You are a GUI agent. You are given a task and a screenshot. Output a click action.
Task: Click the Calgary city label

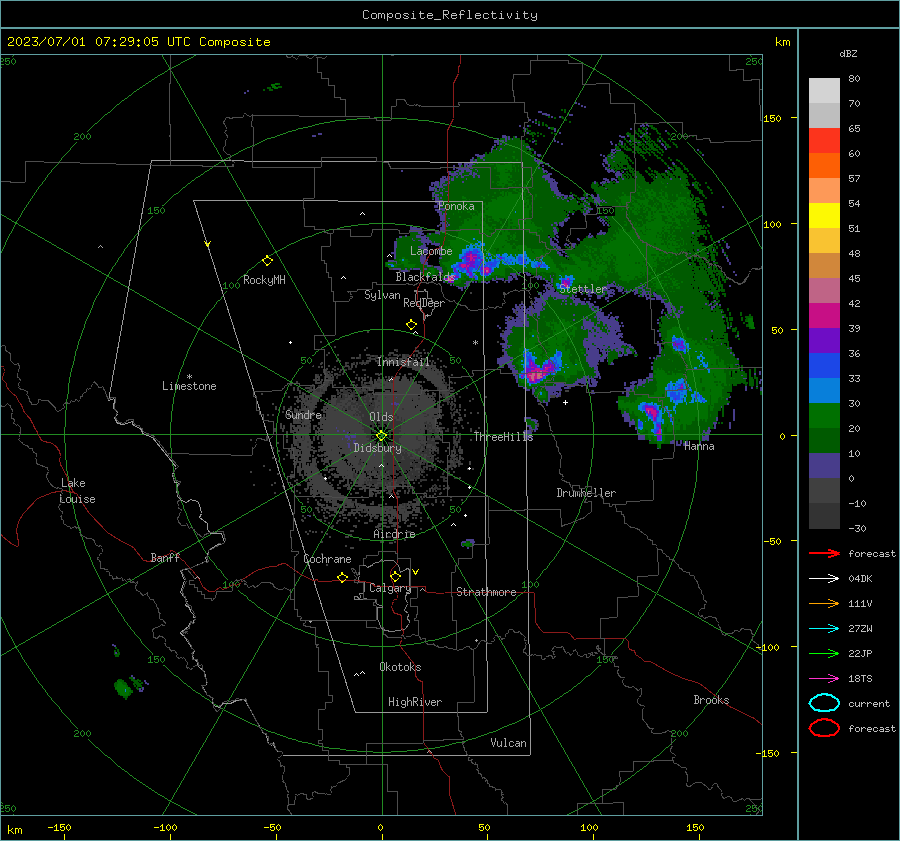(390, 588)
